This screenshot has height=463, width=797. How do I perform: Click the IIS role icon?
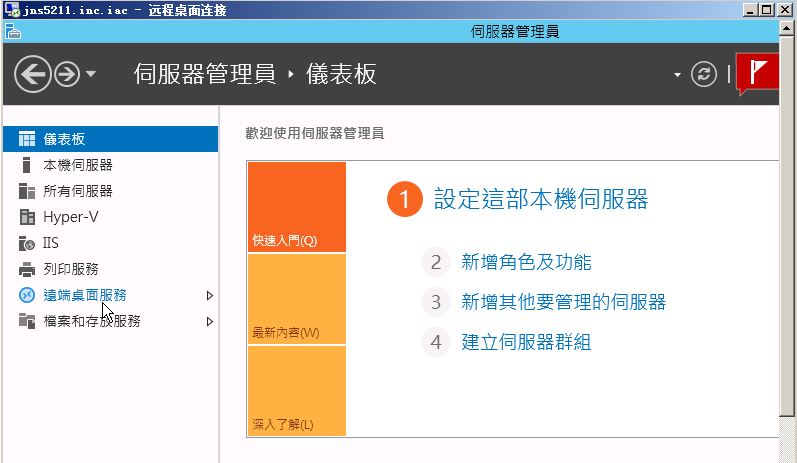pos(27,243)
